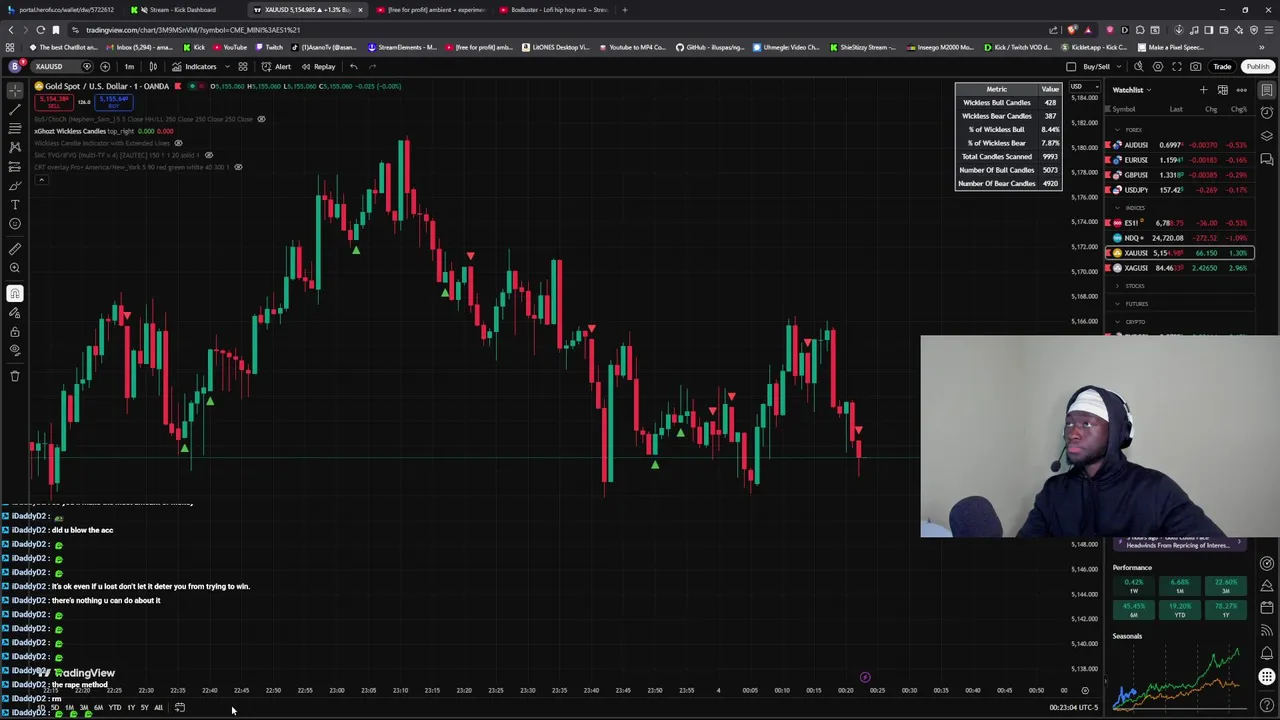Select the All date range button
Image resolution: width=1280 pixels, height=720 pixels.
tap(158, 708)
